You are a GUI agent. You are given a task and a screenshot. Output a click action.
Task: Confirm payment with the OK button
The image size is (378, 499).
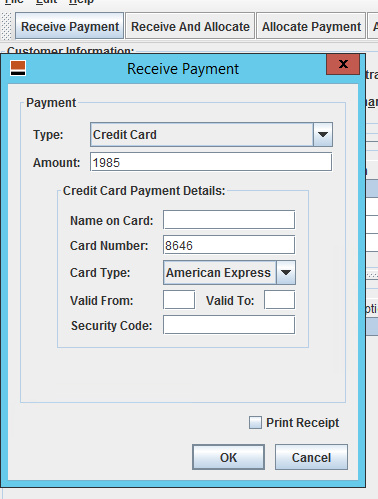pyautogui.click(x=228, y=457)
